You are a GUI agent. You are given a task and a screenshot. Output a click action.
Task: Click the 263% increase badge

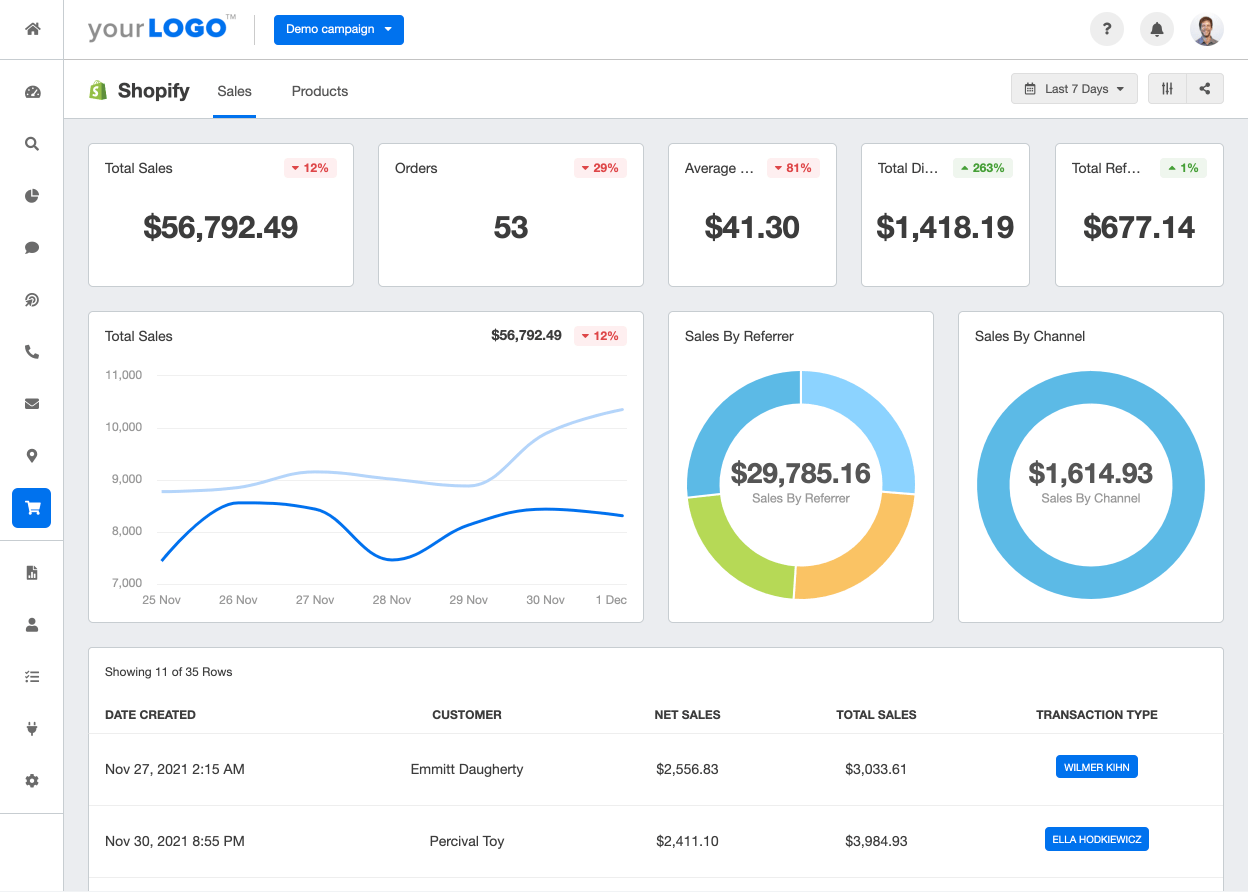(983, 168)
